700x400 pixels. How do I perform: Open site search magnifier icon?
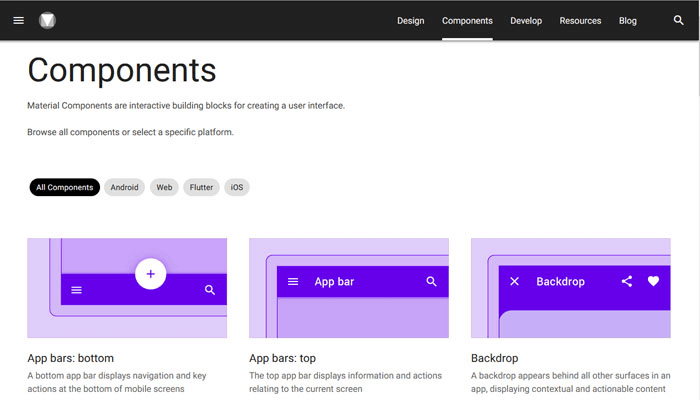tap(679, 20)
